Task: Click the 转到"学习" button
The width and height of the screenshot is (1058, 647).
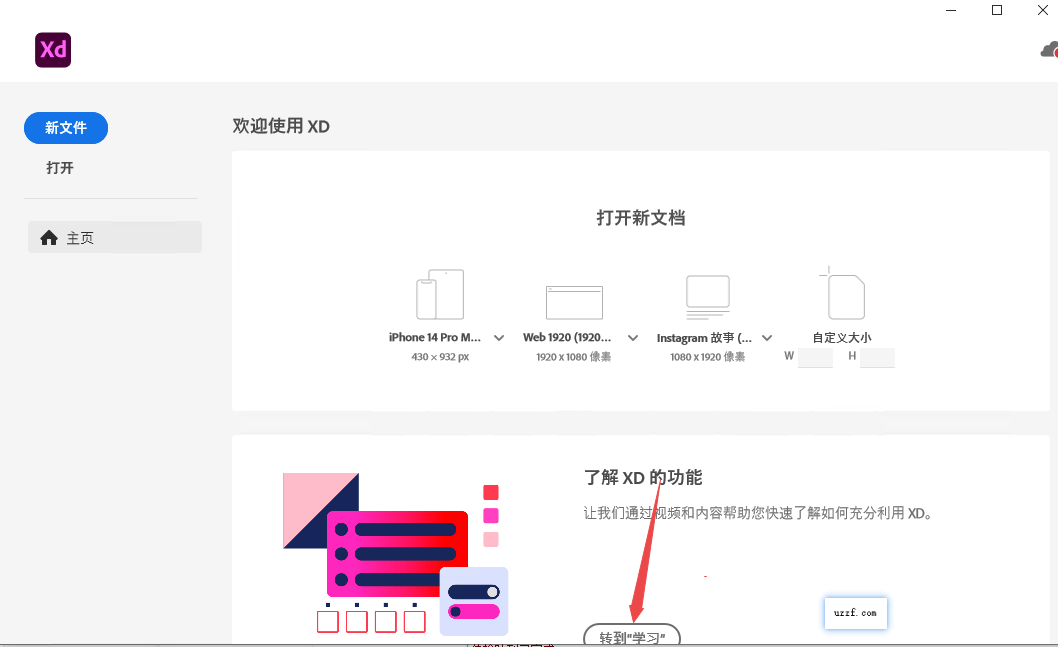Action: pyautogui.click(x=632, y=636)
